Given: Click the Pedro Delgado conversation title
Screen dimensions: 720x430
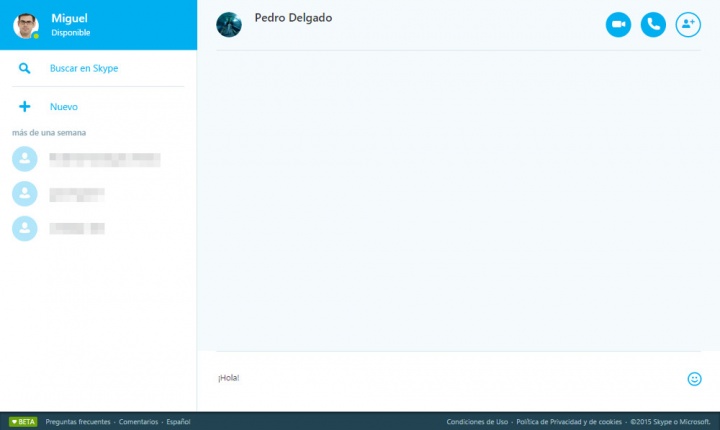Looking at the screenshot, I should (x=293, y=17).
